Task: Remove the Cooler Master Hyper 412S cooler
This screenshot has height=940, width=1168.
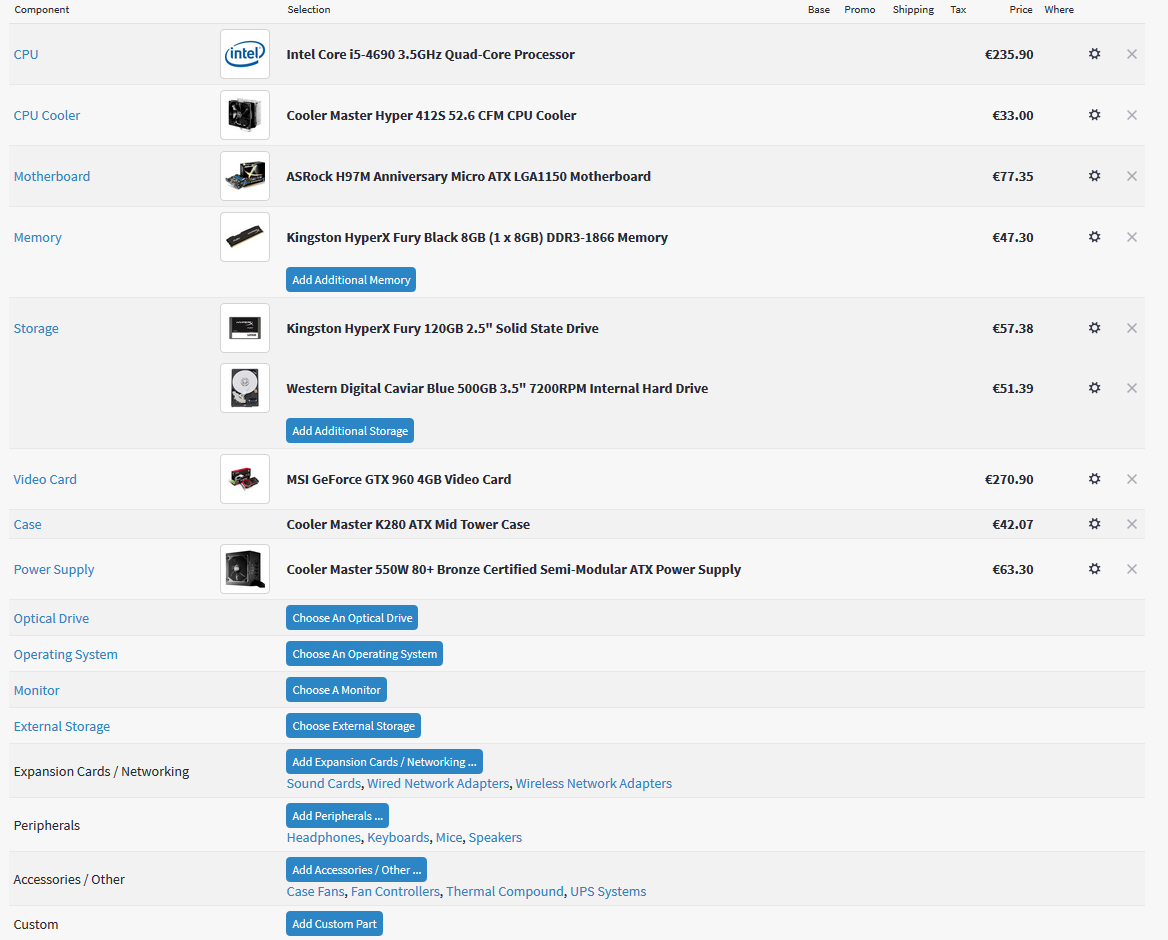Action: click(1132, 115)
